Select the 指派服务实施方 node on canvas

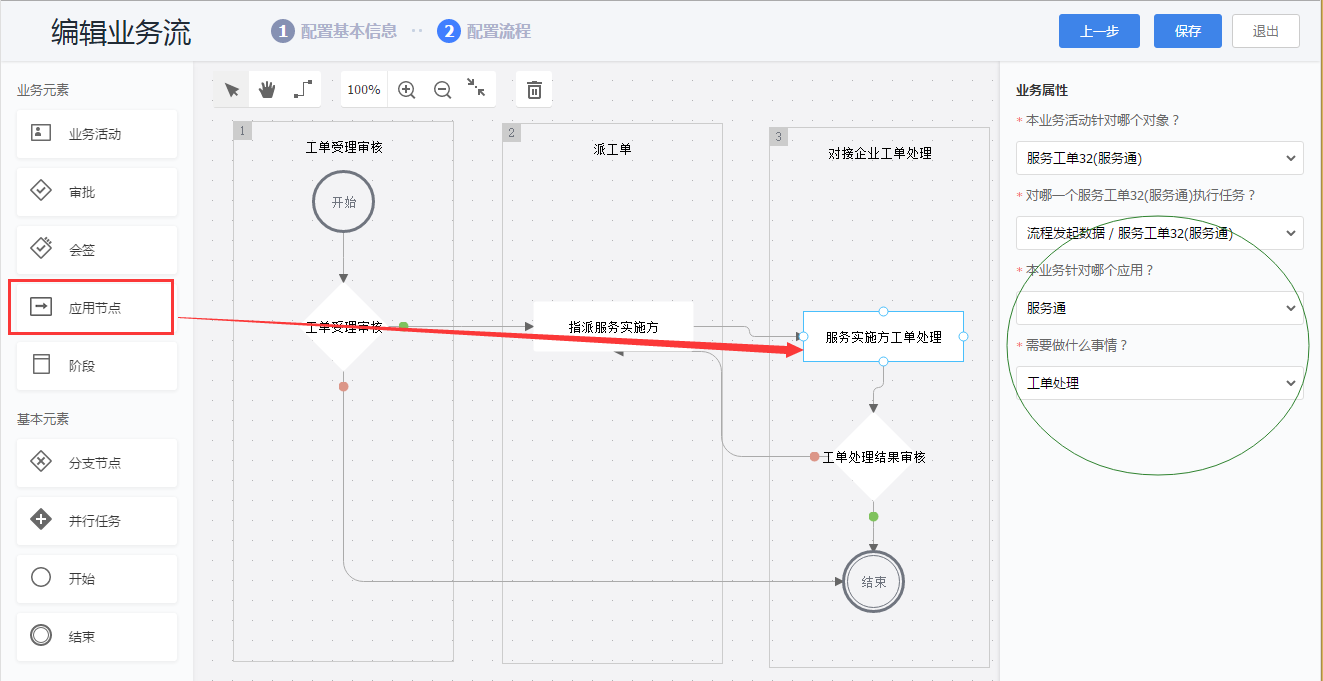click(613, 327)
